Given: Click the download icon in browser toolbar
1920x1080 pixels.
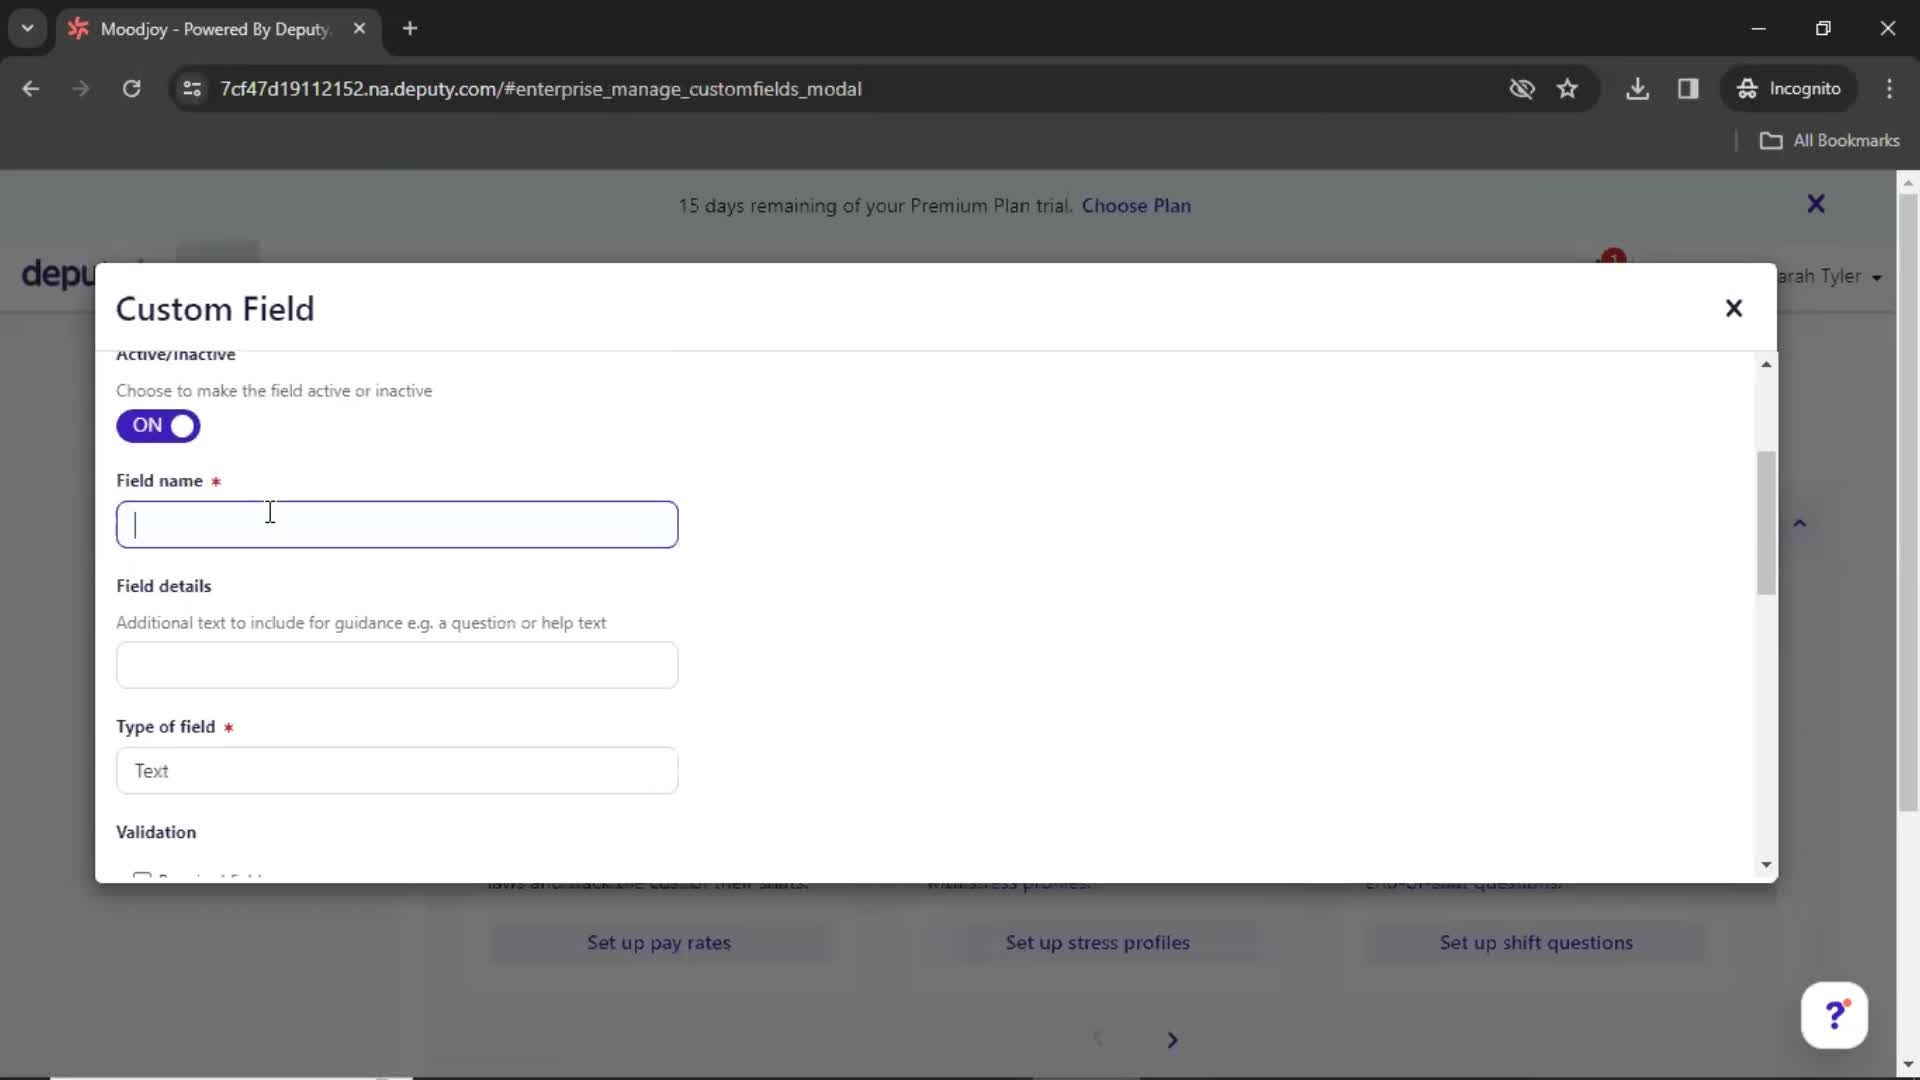Looking at the screenshot, I should coord(1638,88).
